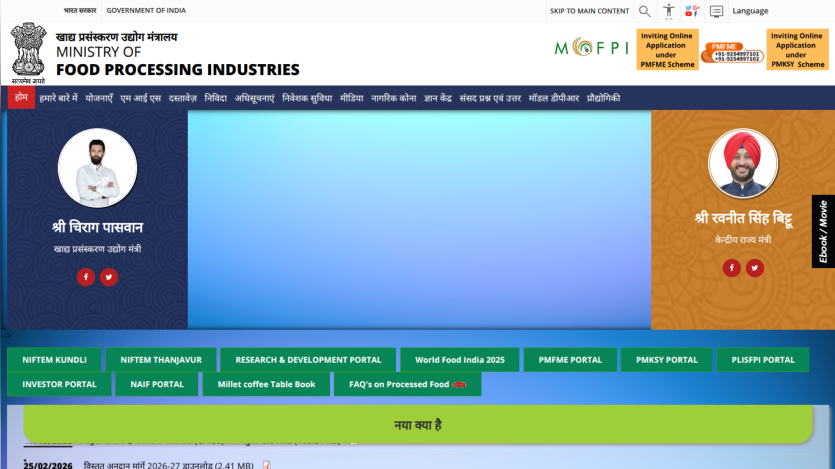Open the नागरिक कोना menu
Viewport: 835px width, 469px height.
394,98
